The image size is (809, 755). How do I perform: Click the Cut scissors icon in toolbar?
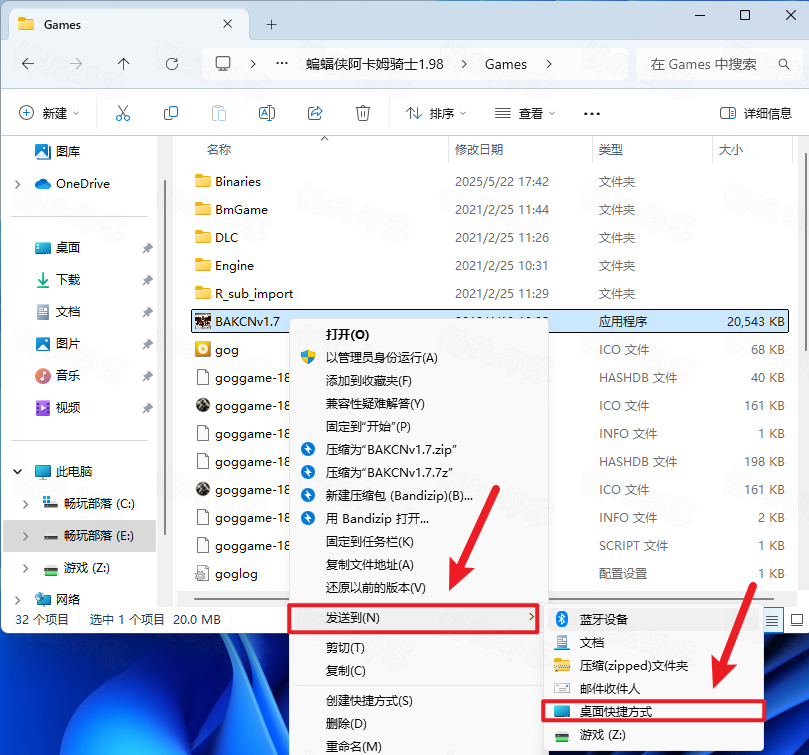123,113
